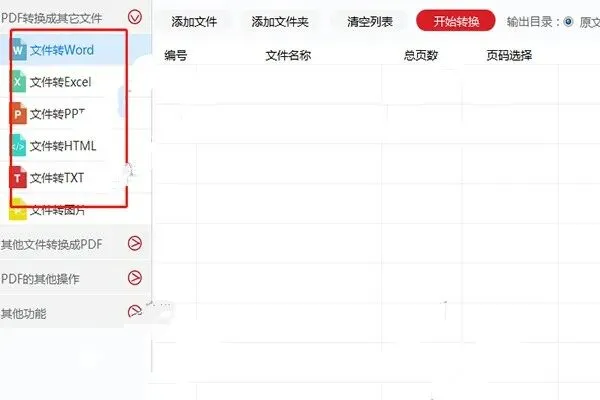Select the blue Word file icon
Image resolution: width=600 pixels, height=400 pixels.
coord(19,50)
